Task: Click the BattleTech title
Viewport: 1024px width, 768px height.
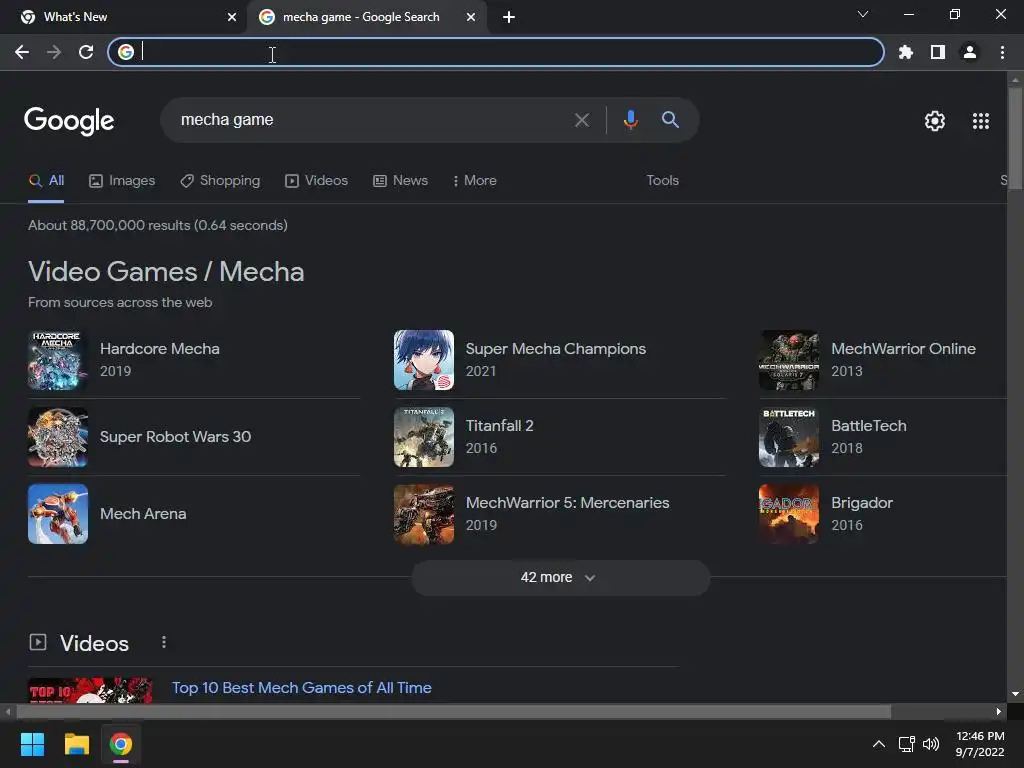Action: point(869,426)
